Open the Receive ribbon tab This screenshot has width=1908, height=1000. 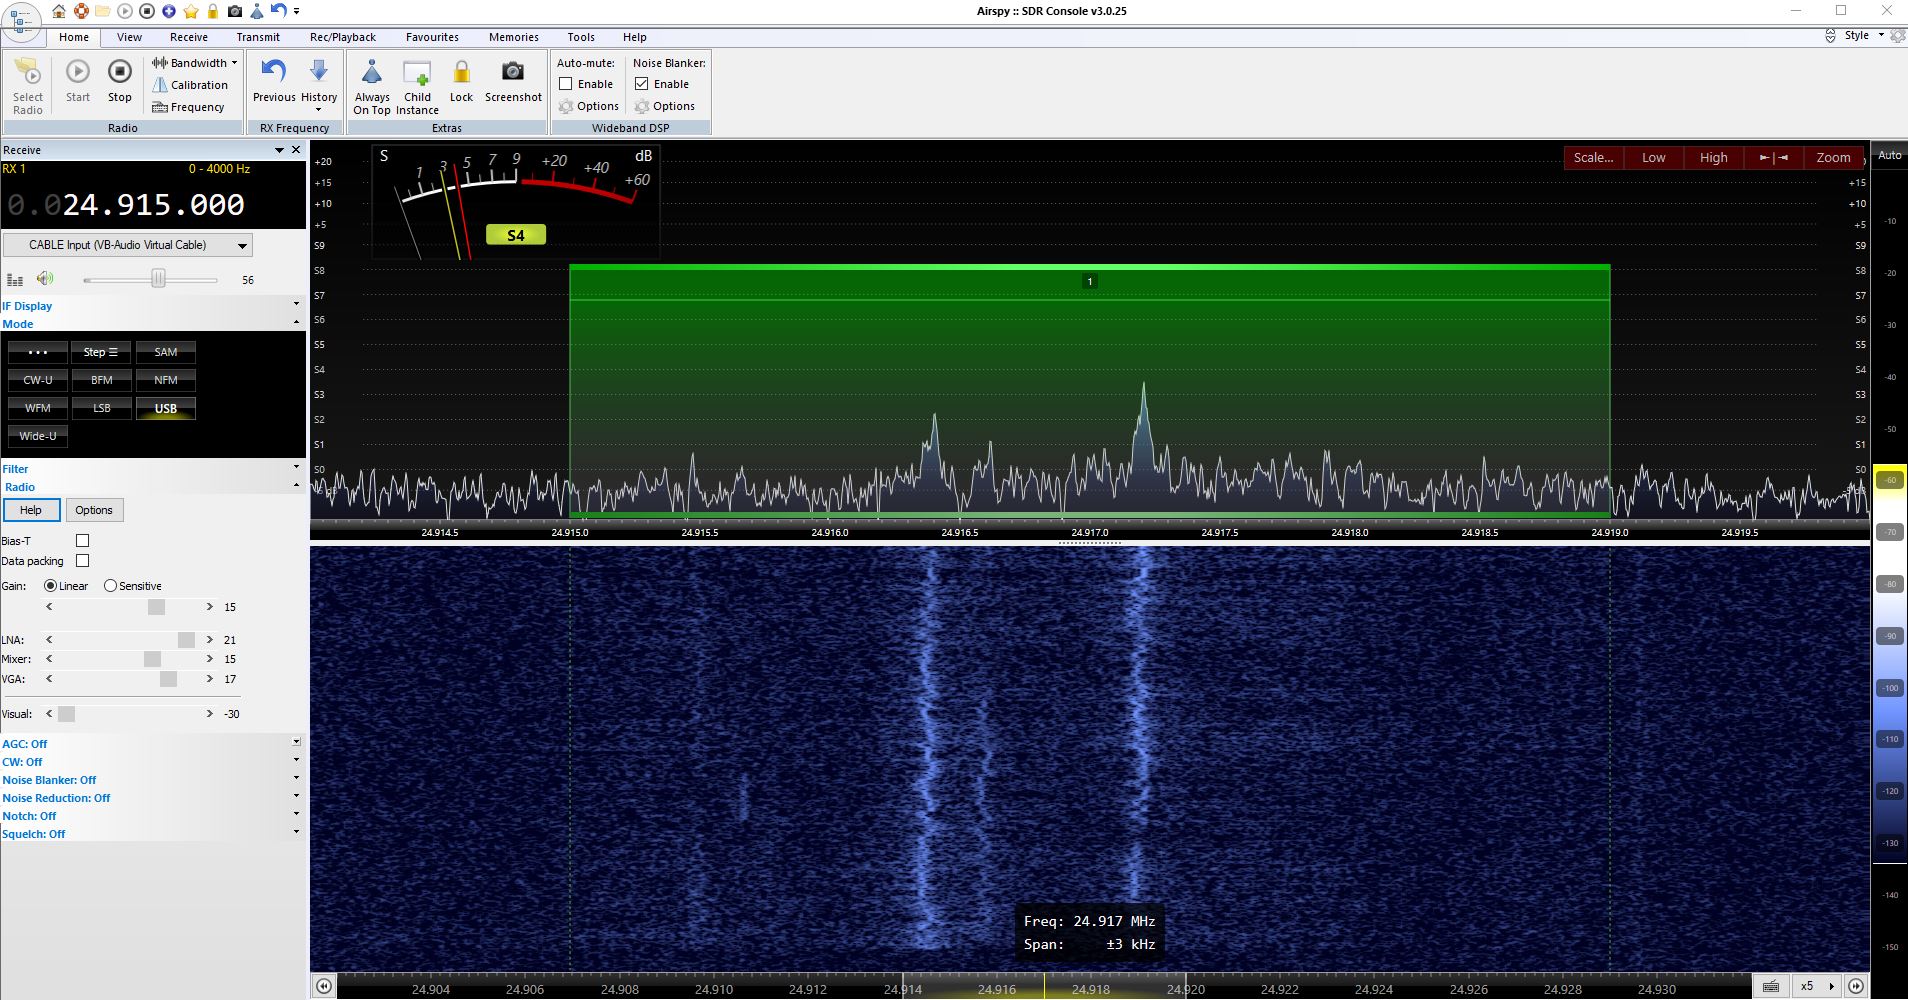[188, 37]
